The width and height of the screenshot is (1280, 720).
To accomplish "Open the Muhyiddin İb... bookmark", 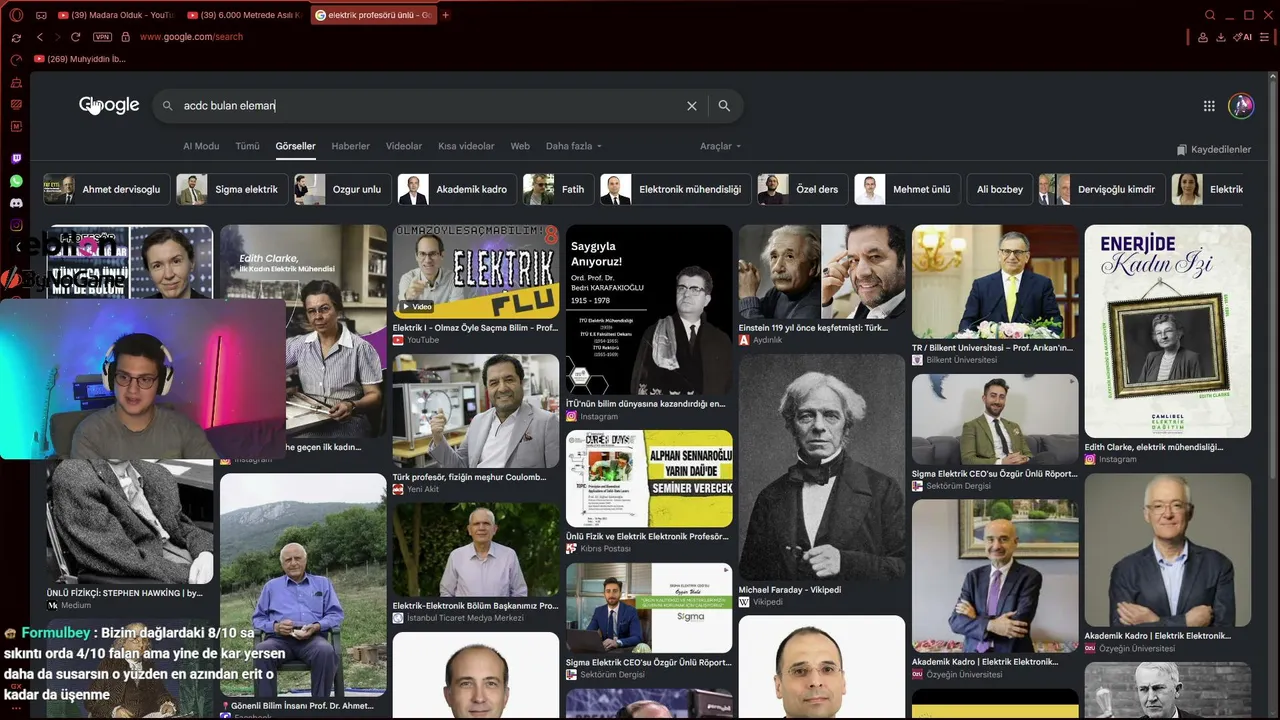I will tap(81, 59).
